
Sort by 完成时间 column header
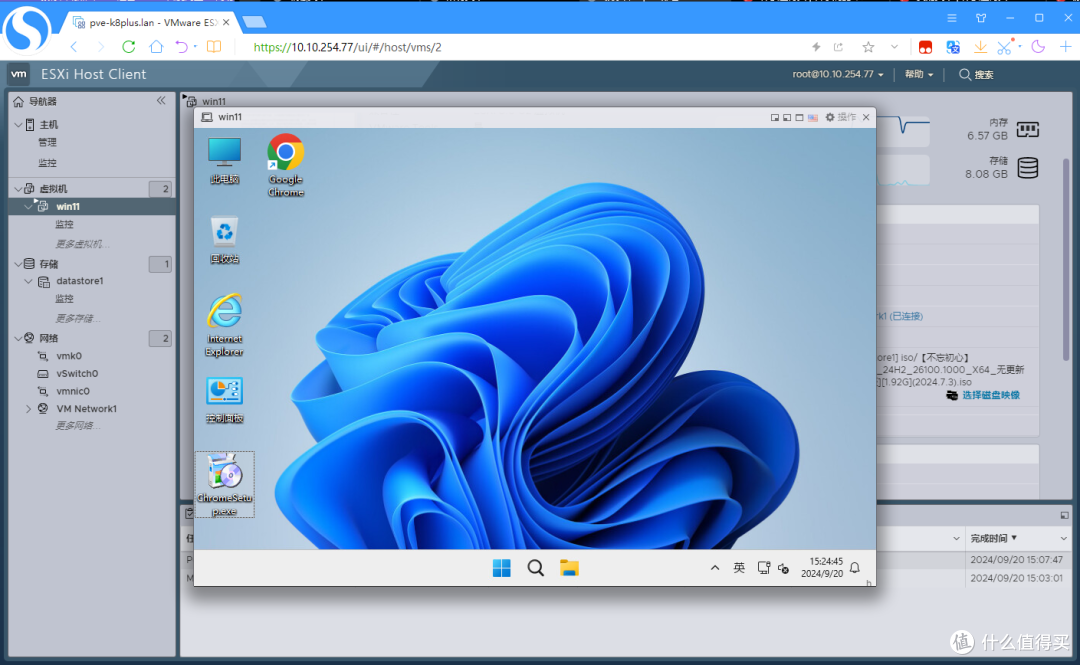(x=989, y=538)
